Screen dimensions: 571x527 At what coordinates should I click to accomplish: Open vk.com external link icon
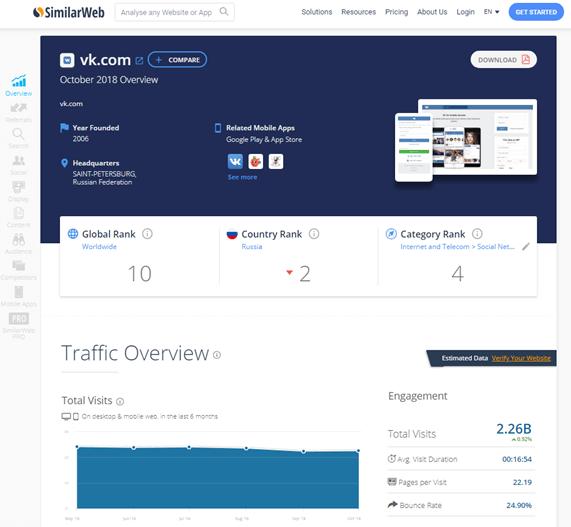139,61
